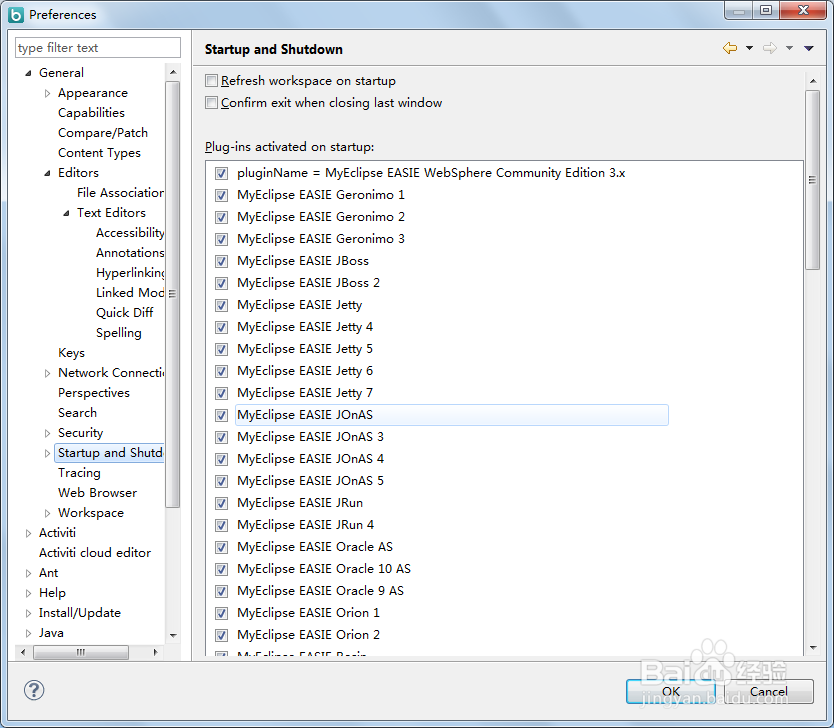The image size is (834, 728).
Task: Open the forward history dropdown arrow
Action: [x=789, y=48]
